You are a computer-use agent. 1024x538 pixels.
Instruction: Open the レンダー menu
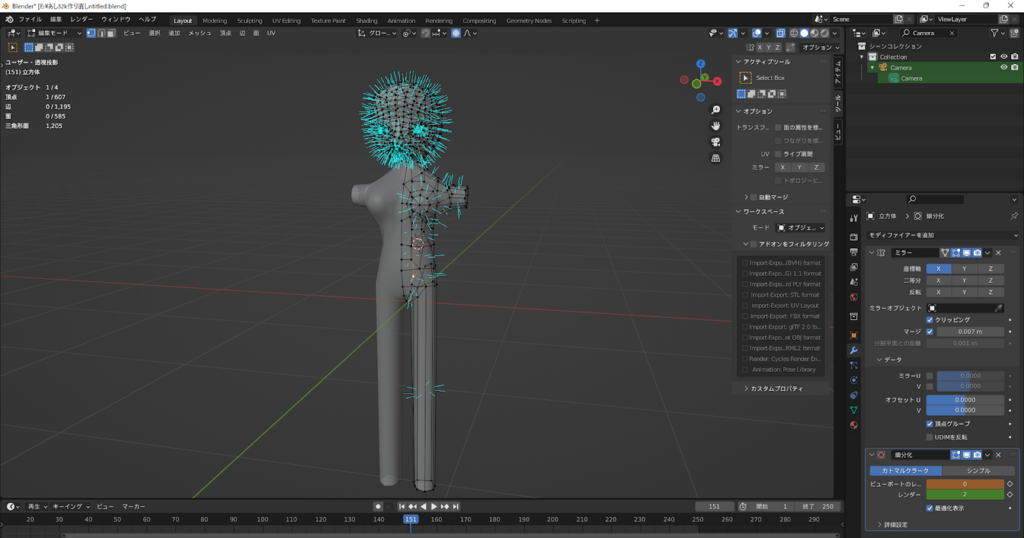point(81,20)
